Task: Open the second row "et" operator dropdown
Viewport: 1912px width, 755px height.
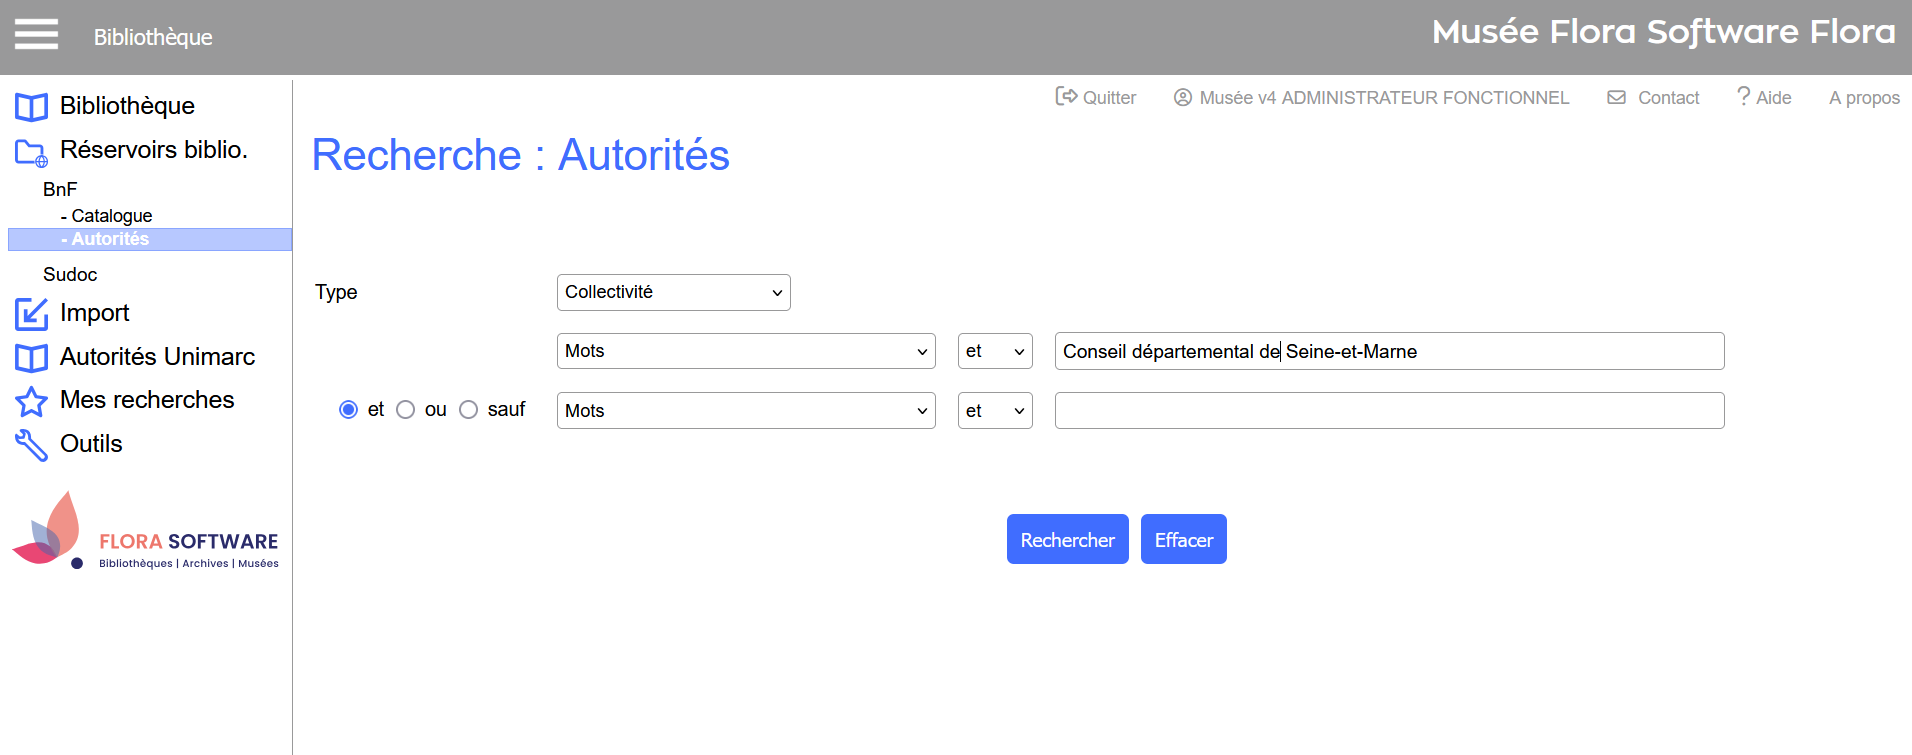Action: 994,411
